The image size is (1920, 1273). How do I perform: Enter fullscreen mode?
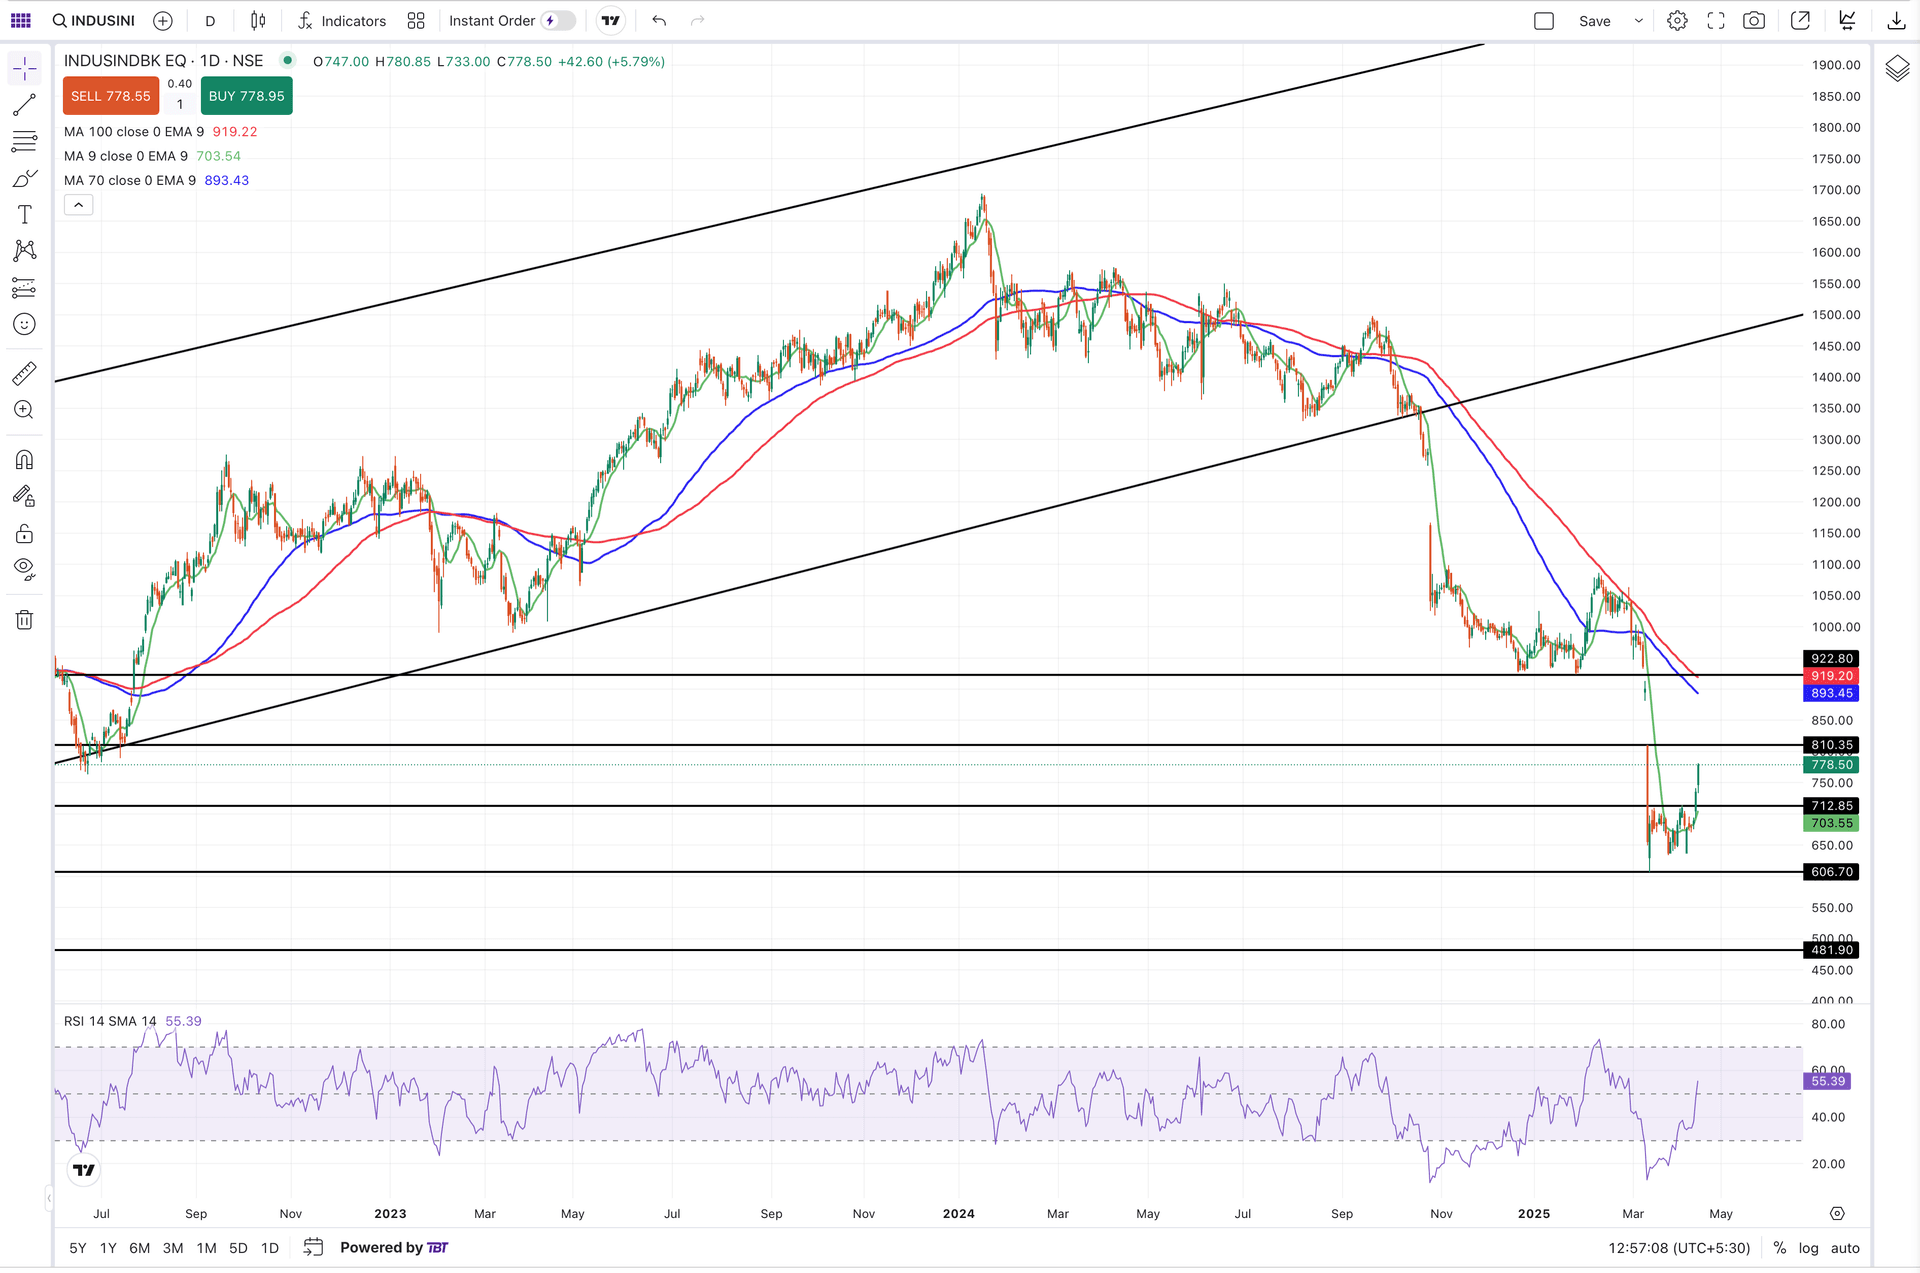click(1716, 20)
